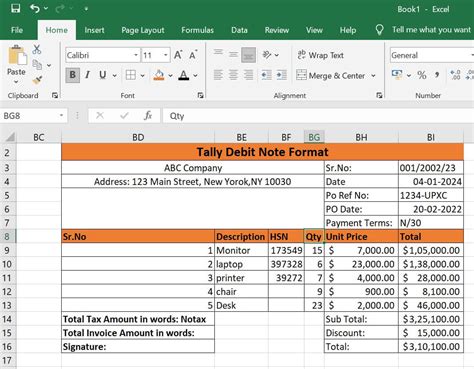Screen dimensions: 474x369
Task: Expand the Borders options arrow
Action: coord(142,76)
